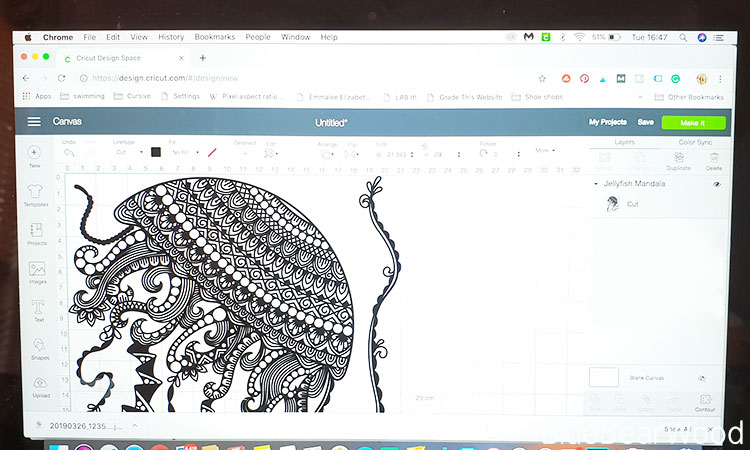Open the Chrome three-dot menu
The height and width of the screenshot is (450, 750).
[x=720, y=79]
